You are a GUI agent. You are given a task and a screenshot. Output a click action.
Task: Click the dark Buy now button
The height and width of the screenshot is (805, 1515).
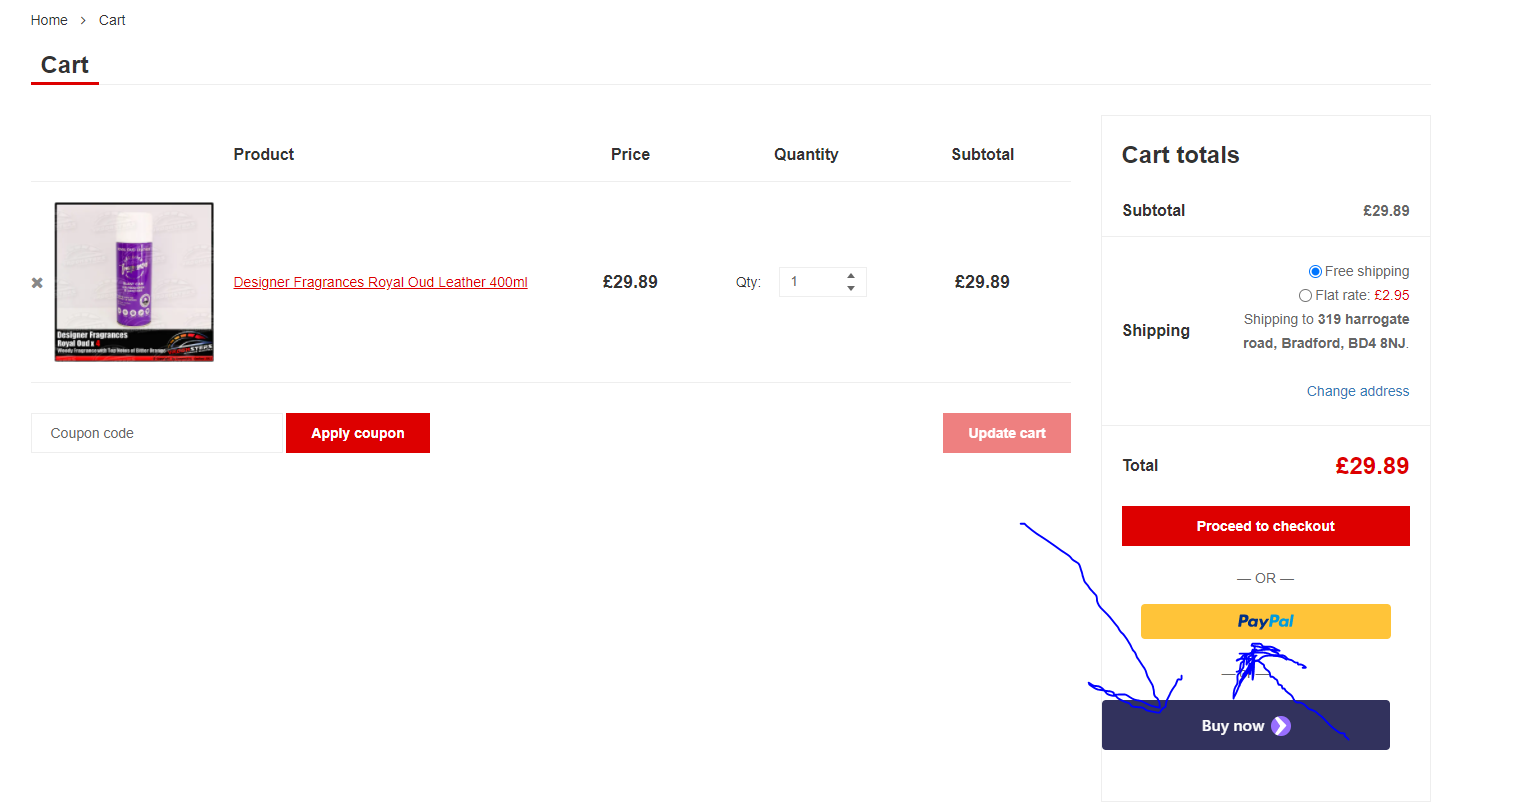[1246, 725]
